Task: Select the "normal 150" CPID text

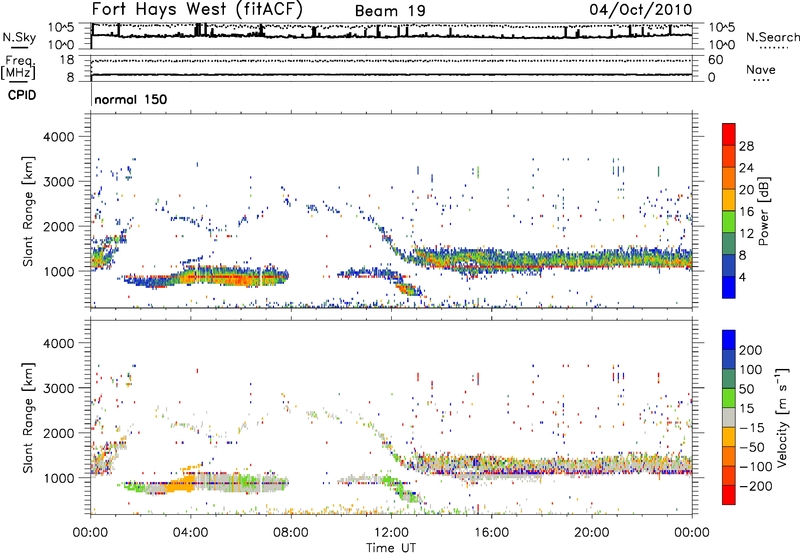Action: coord(131,99)
